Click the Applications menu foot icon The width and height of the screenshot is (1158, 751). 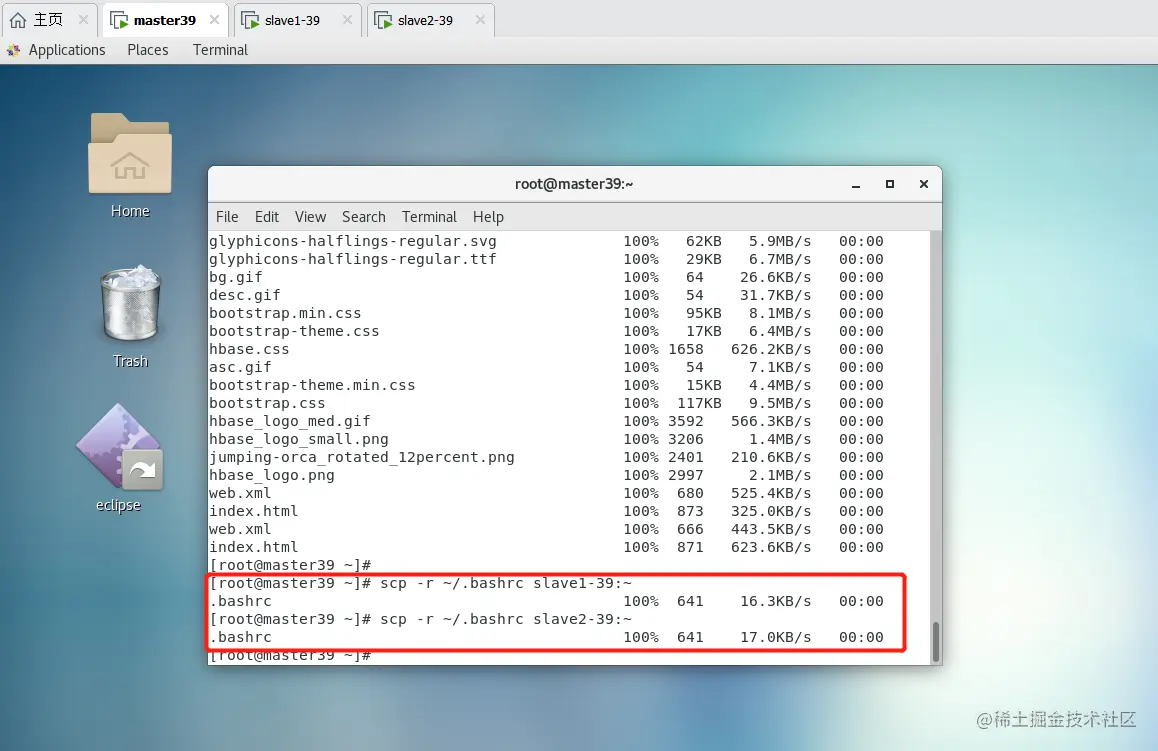point(13,50)
